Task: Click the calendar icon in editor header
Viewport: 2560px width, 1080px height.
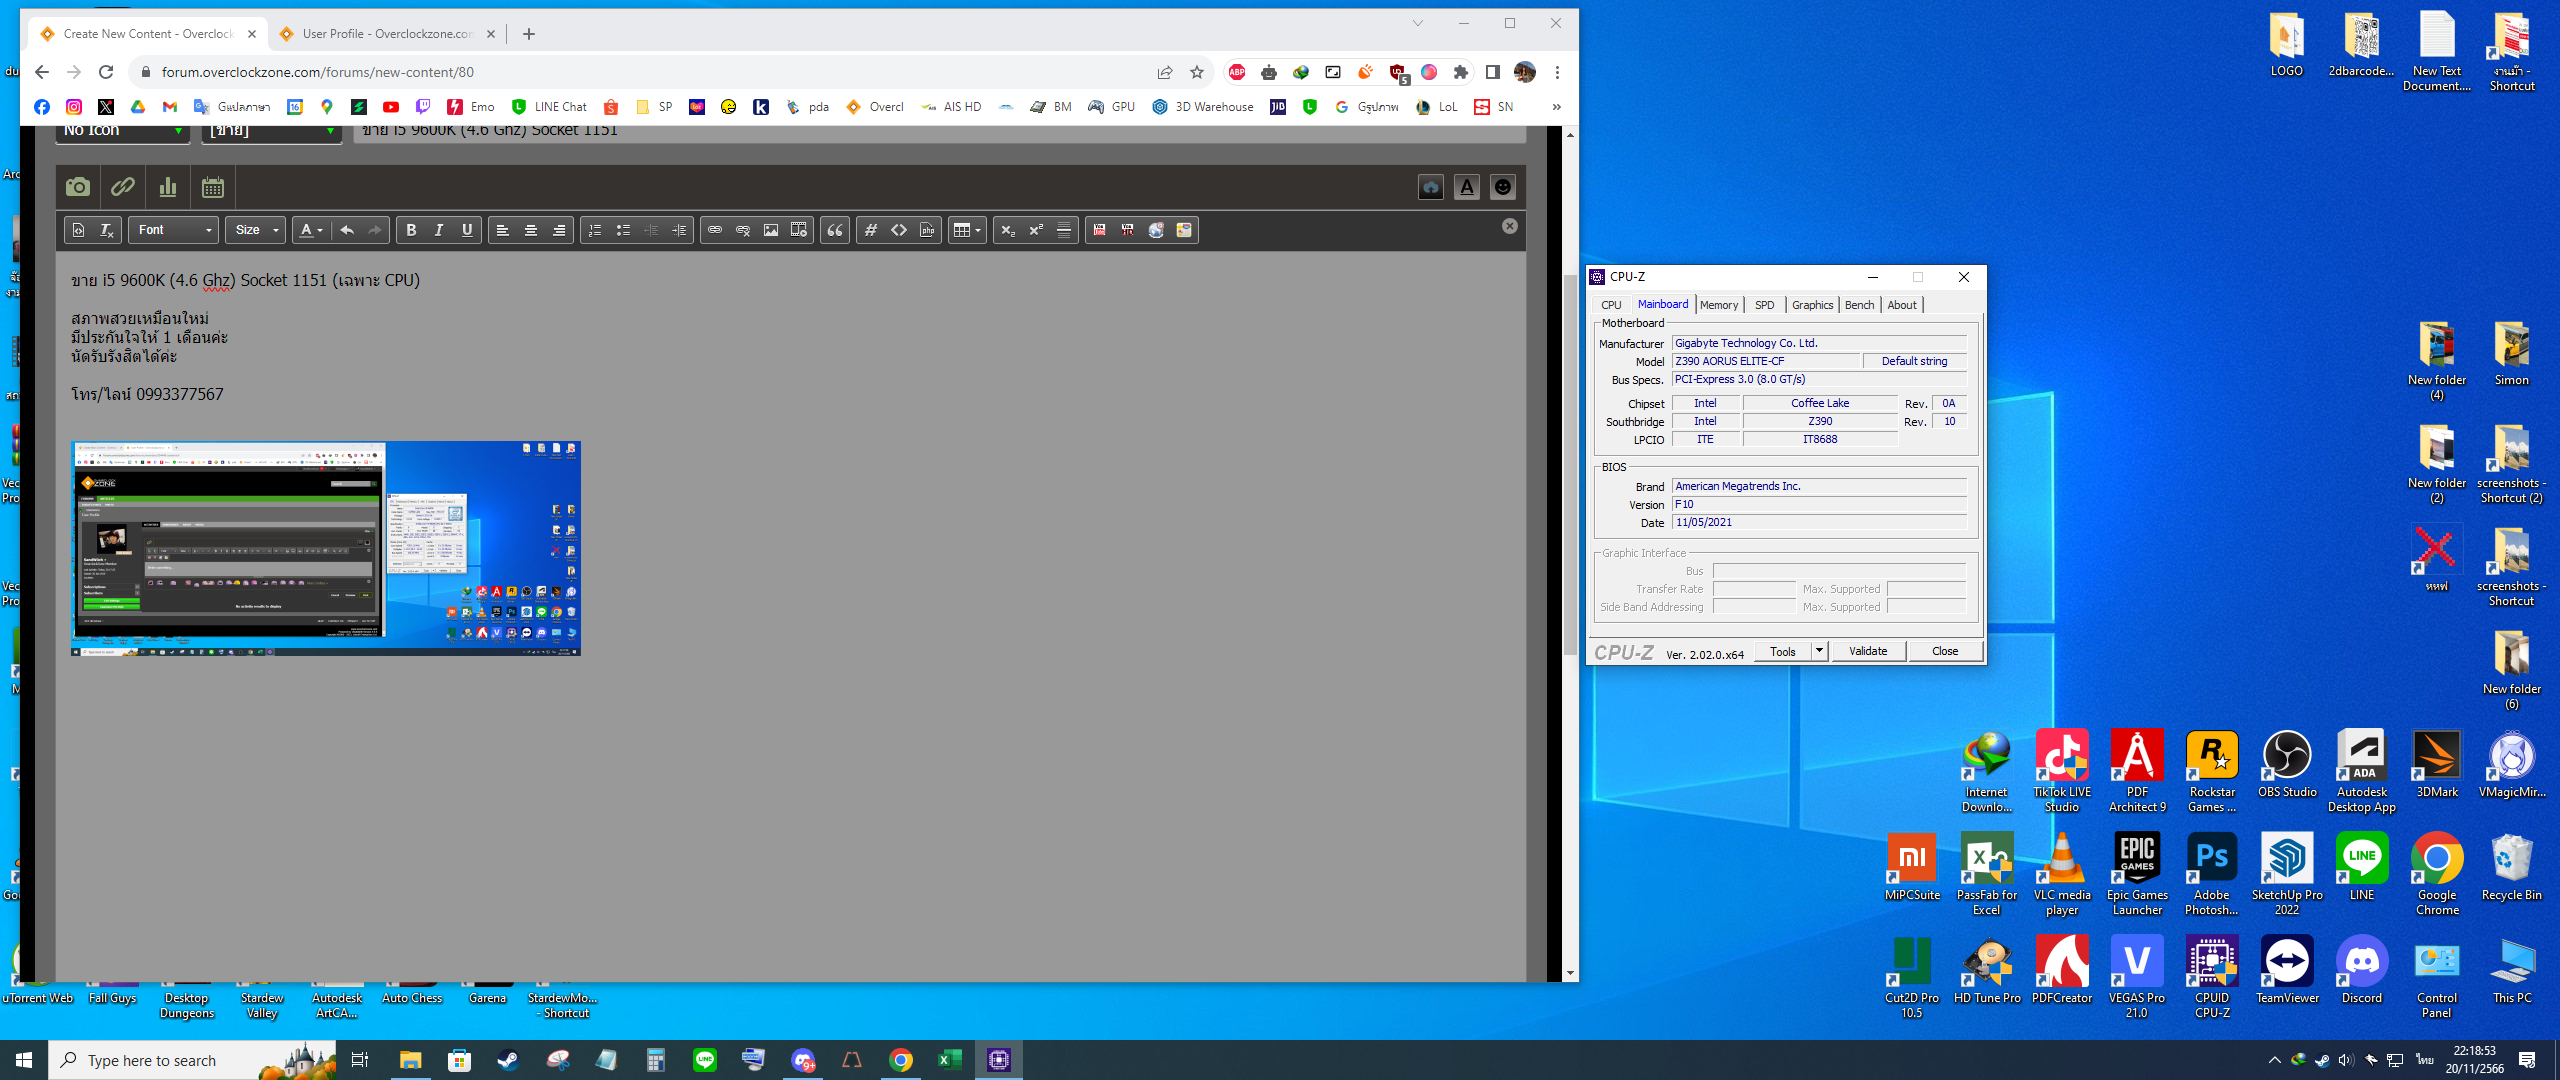Action: (x=212, y=187)
